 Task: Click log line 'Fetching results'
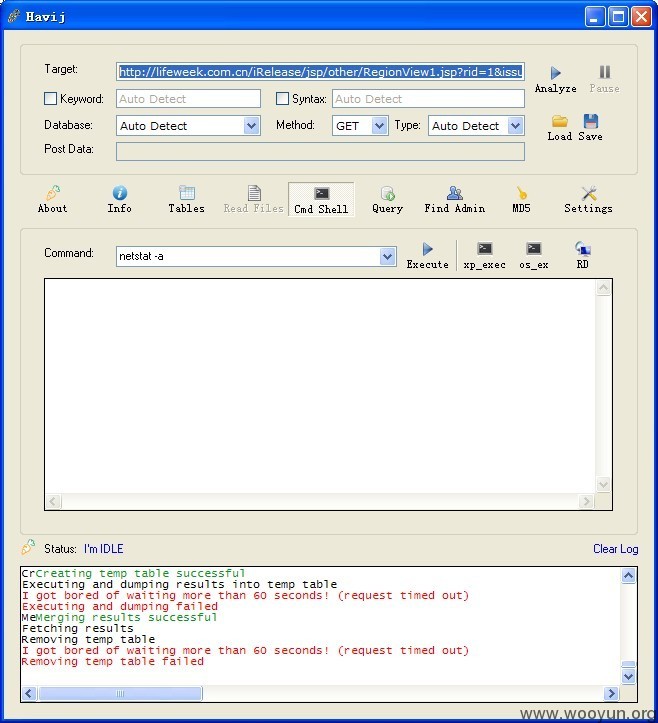(77, 628)
